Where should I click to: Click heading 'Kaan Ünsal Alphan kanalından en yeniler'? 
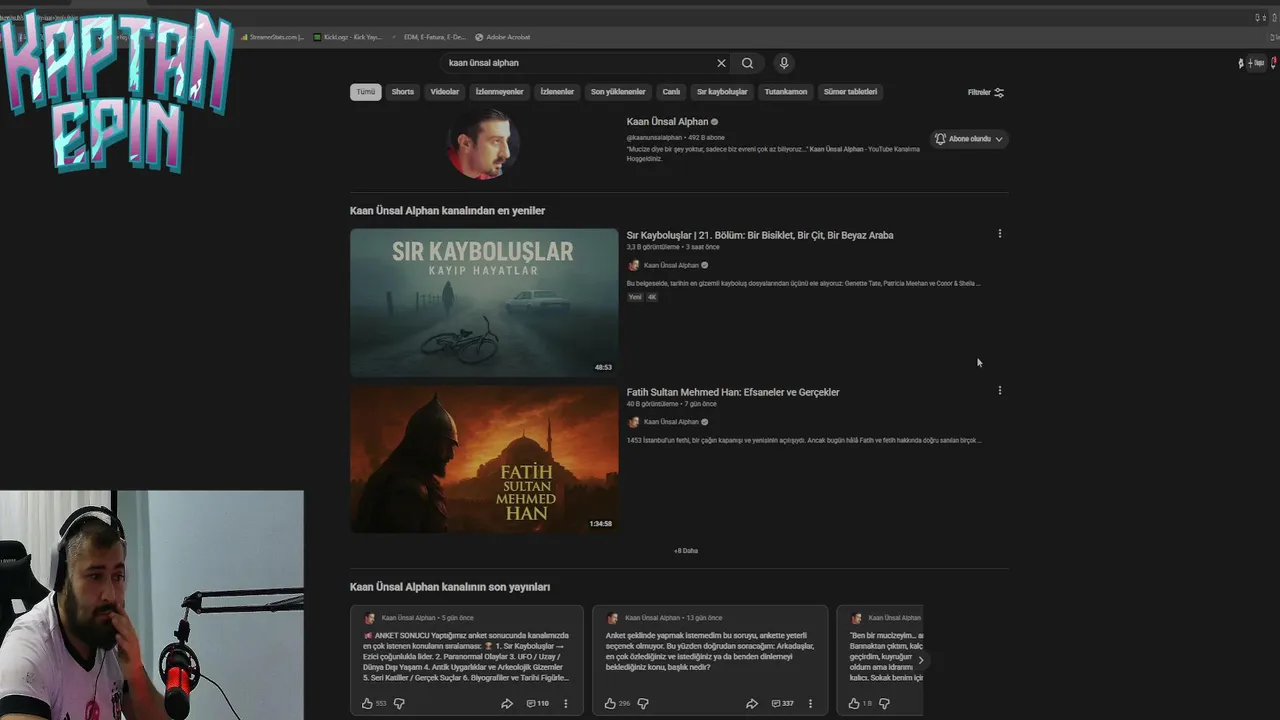click(447, 211)
